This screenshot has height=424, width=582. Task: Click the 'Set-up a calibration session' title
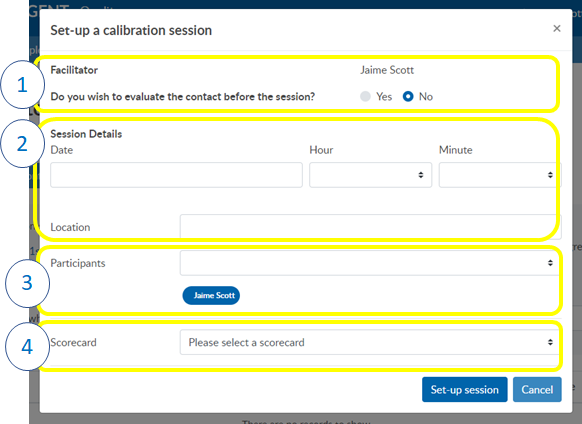click(x=131, y=30)
